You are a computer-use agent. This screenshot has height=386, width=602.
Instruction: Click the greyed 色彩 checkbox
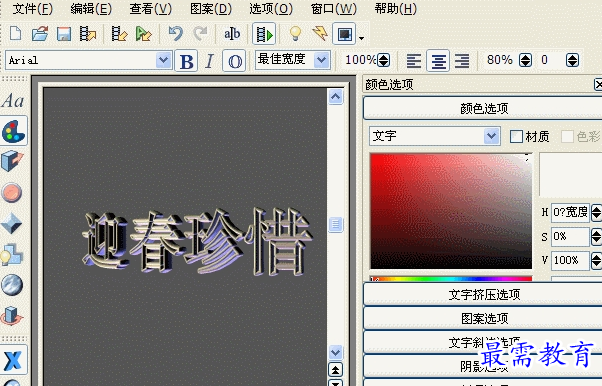567,136
